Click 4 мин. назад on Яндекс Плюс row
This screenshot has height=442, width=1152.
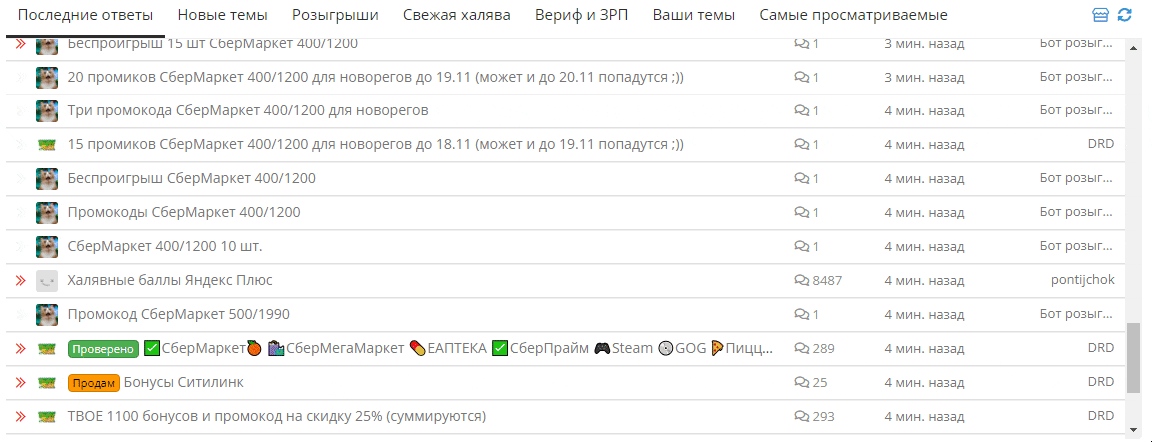pos(924,280)
